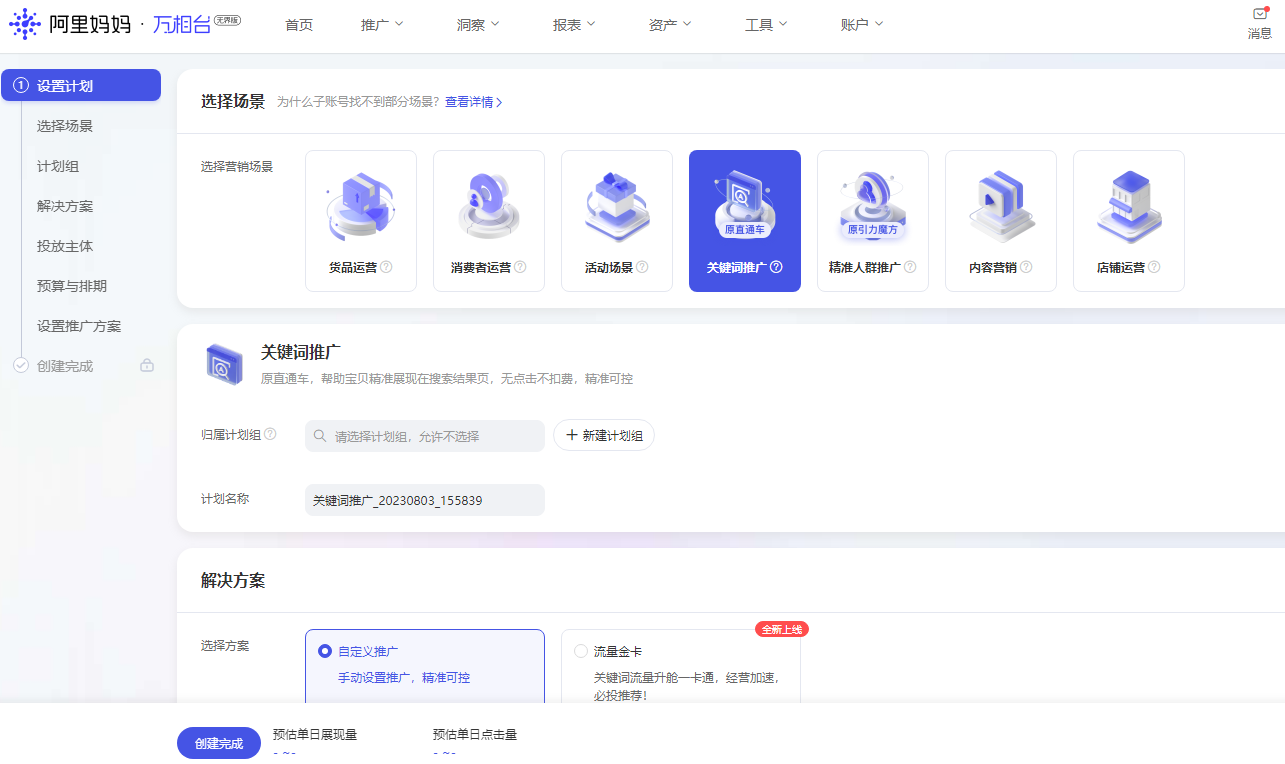This screenshot has width=1285, height=764.
Task: Click help icon next to 精准人群推广
Action: tap(910, 267)
